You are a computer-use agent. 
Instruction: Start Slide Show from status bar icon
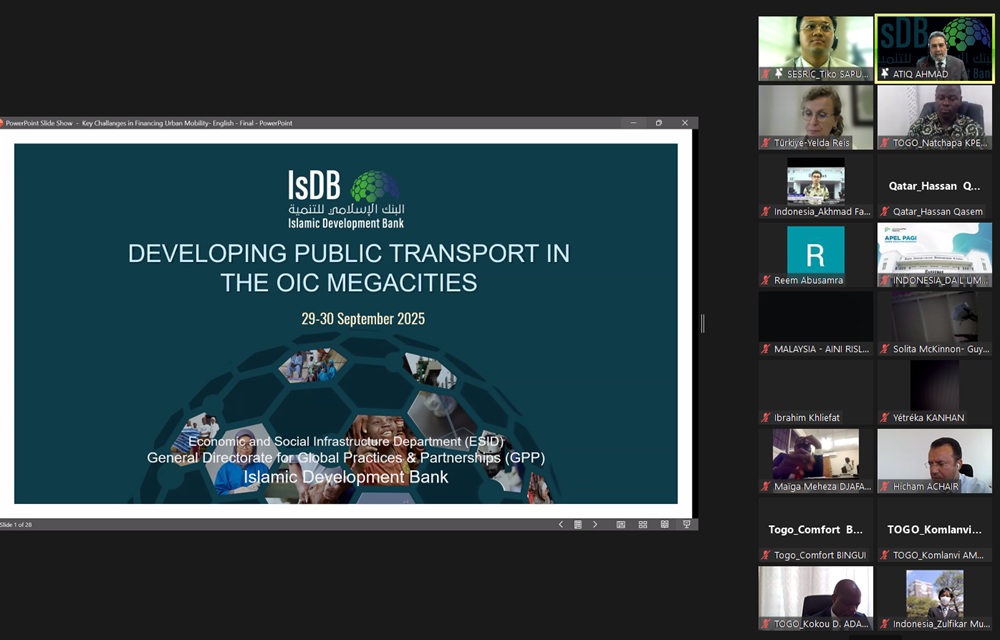coord(686,524)
